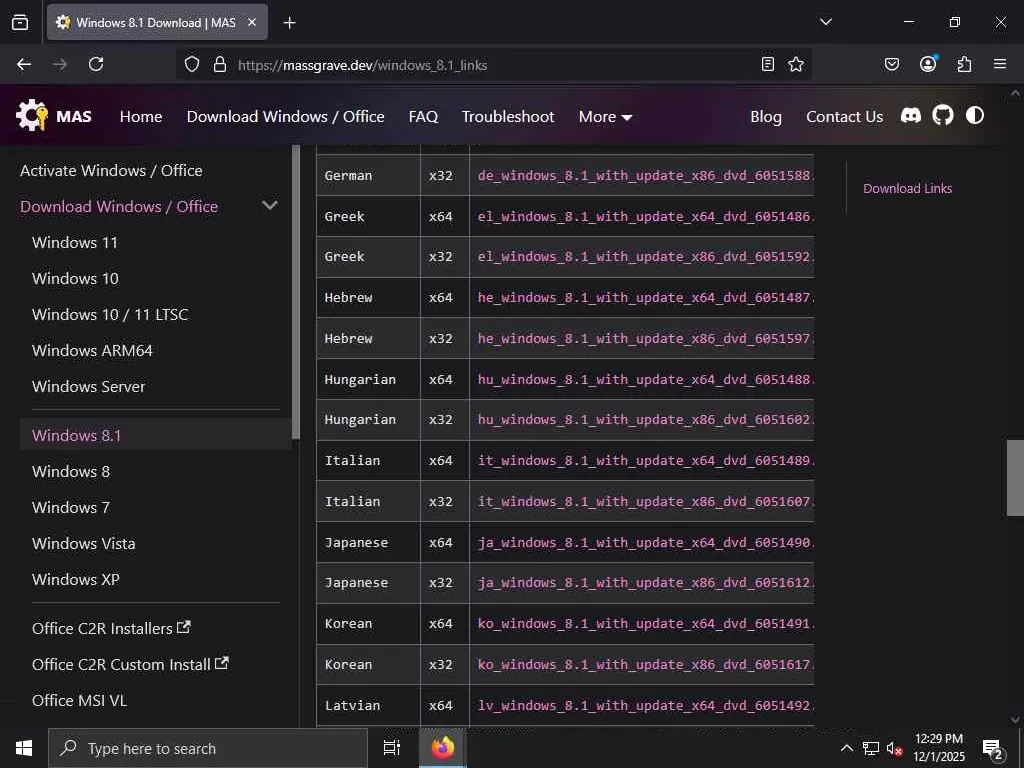Open Firefox recent browsing view icon
The width and height of the screenshot is (1024, 768).
tap(20, 22)
